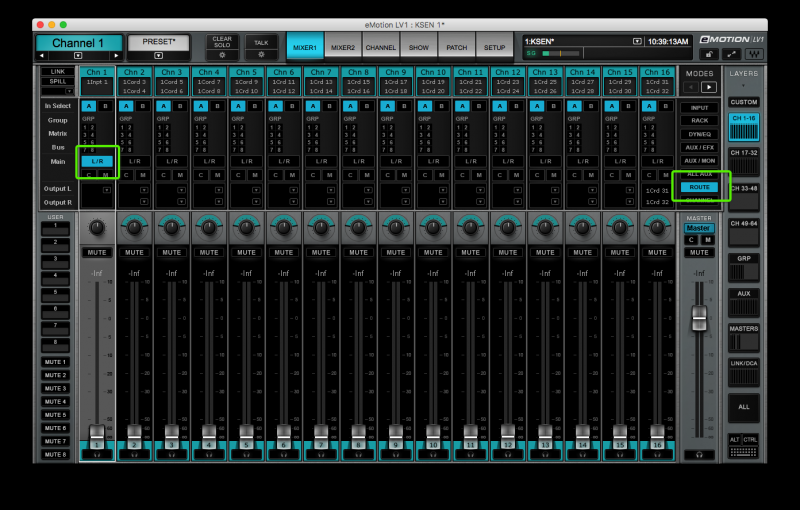This screenshot has height=510, width=800.
Task: Click the TALK button
Action: tap(261, 42)
